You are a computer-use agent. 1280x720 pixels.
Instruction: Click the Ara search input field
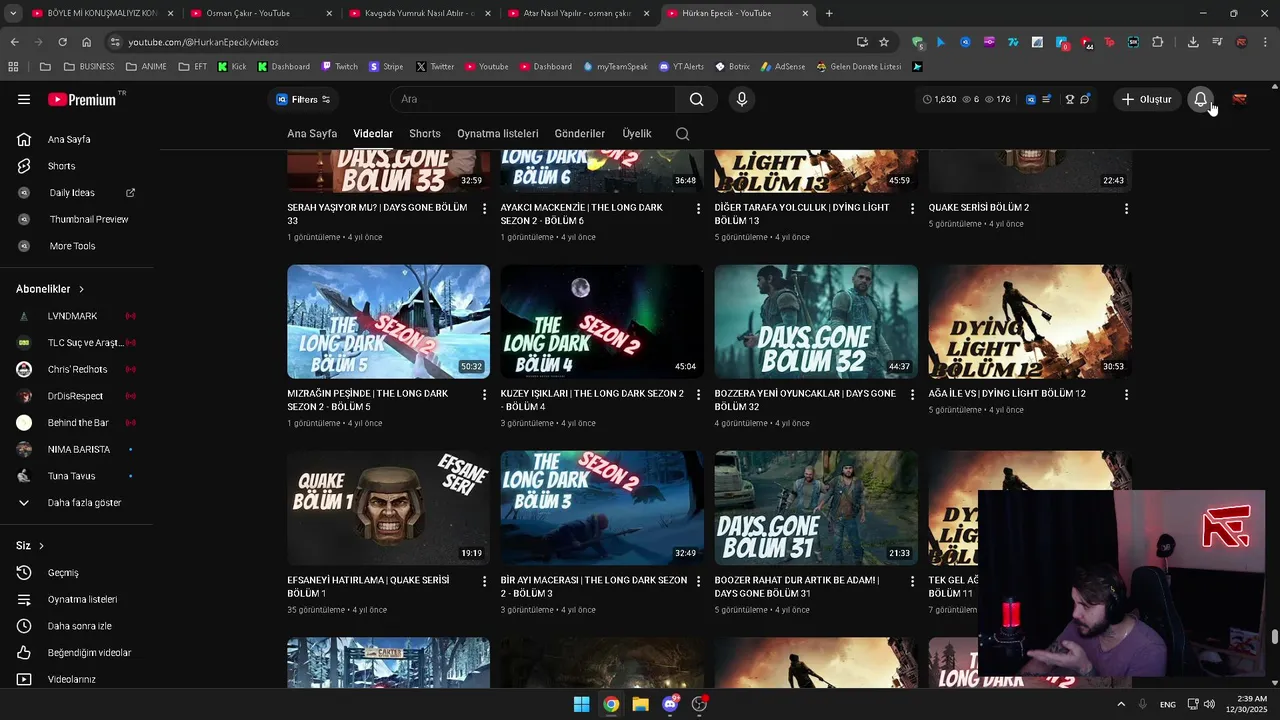[533, 99]
